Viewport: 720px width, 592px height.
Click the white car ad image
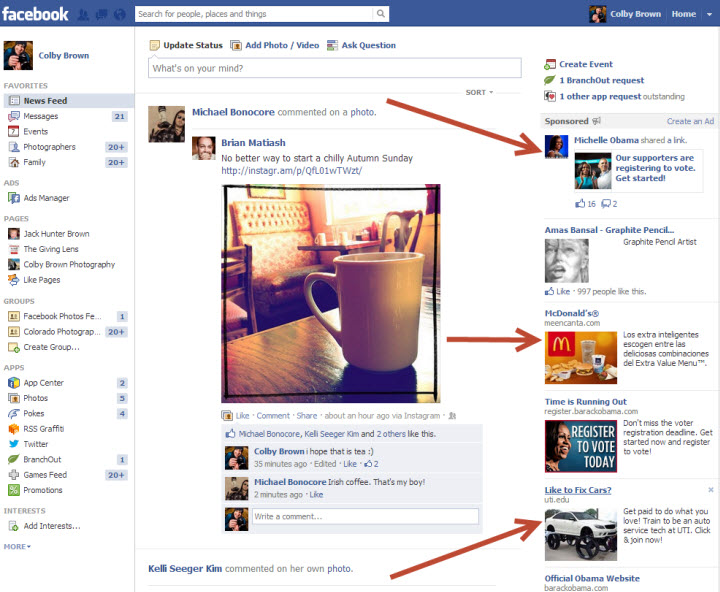click(581, 535)
